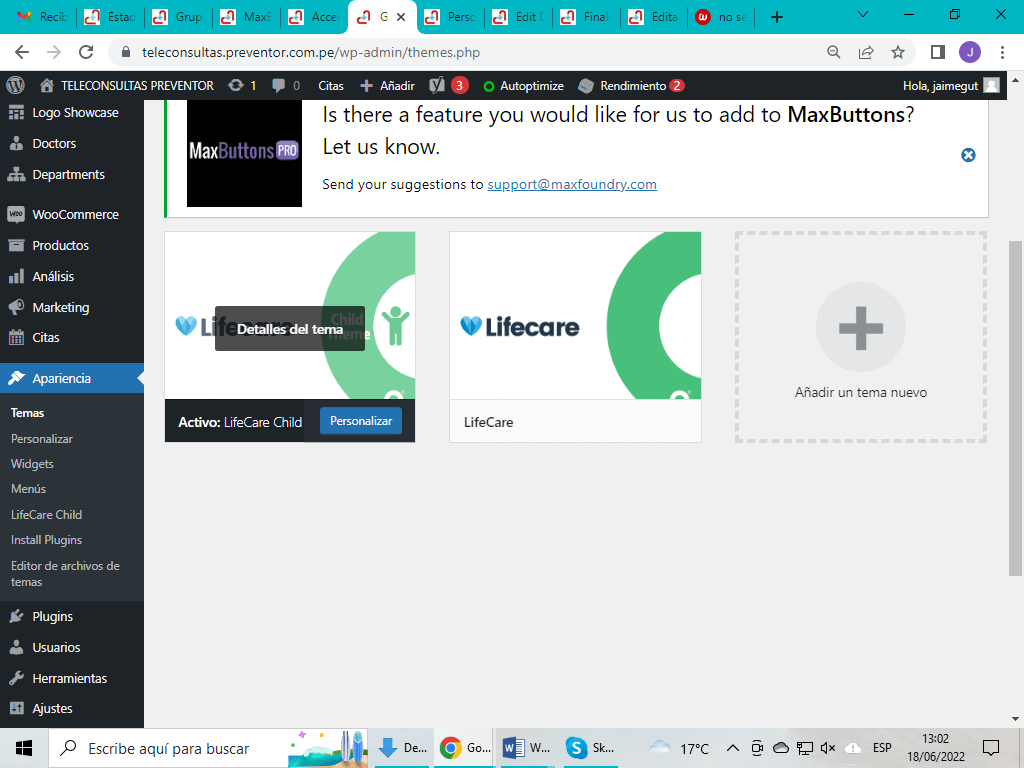Click the support@maxfoundry.com email link
This screenshot has height=768, width=1024.
pos(572,184)
